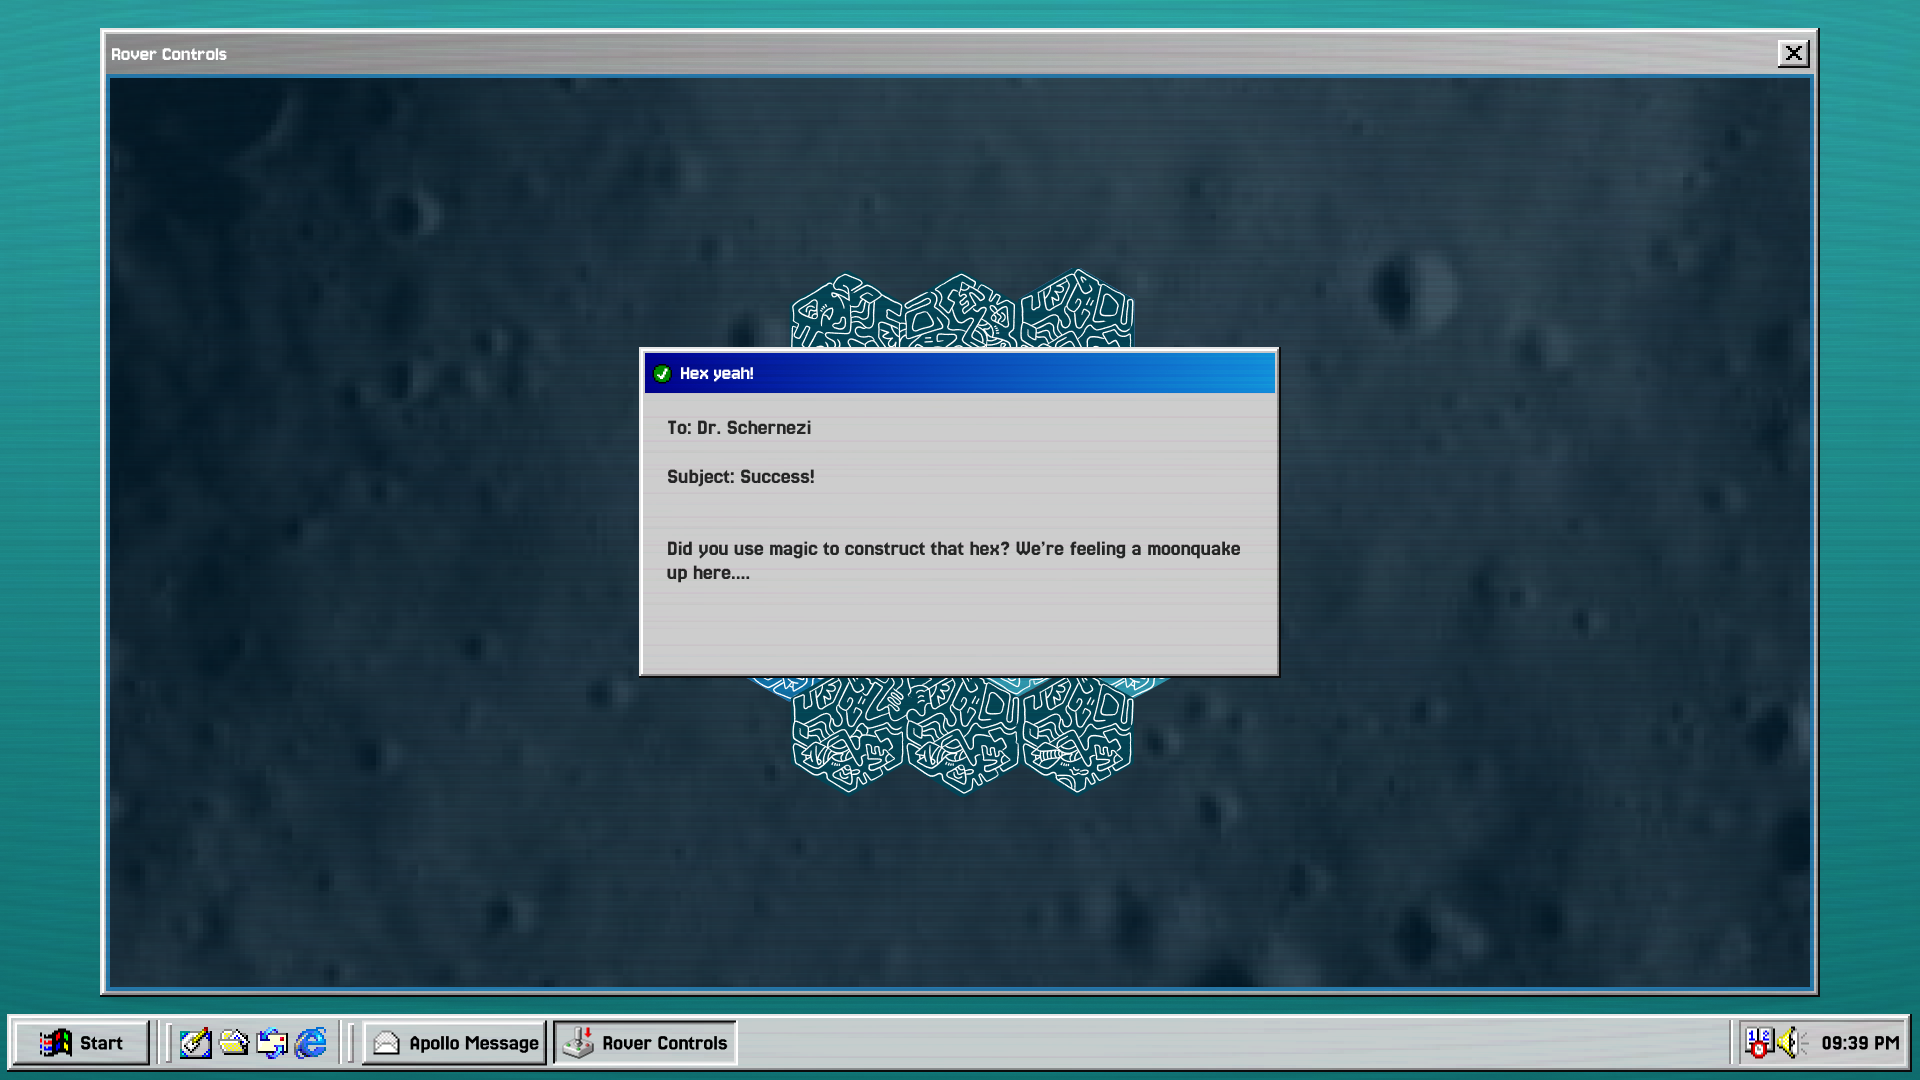The image size is (1920, 1080).
Task: Click the joystick icon on Rover Controls button
Action: point(578,1043)
